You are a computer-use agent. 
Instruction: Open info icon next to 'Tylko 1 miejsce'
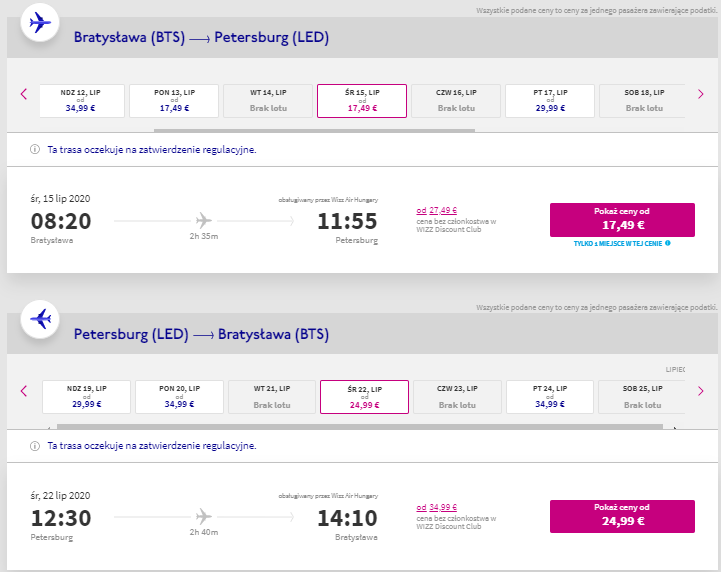(x=668, y=243)
